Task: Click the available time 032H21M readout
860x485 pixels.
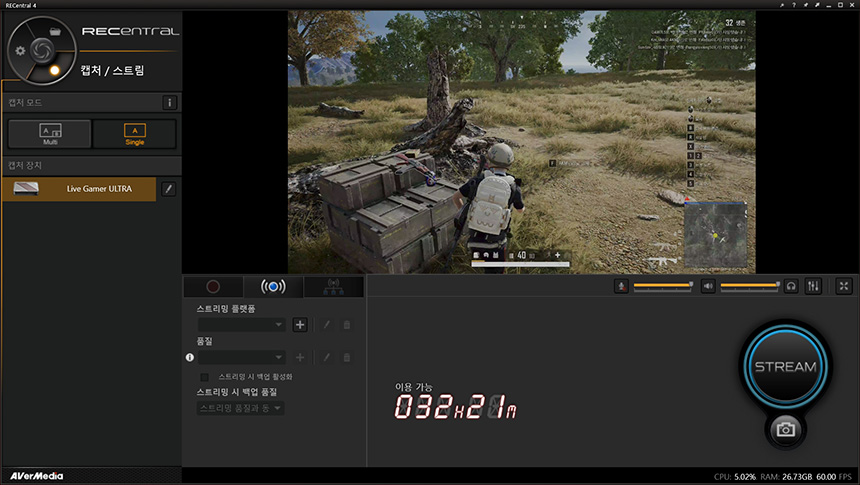Action: pos(455,408)
